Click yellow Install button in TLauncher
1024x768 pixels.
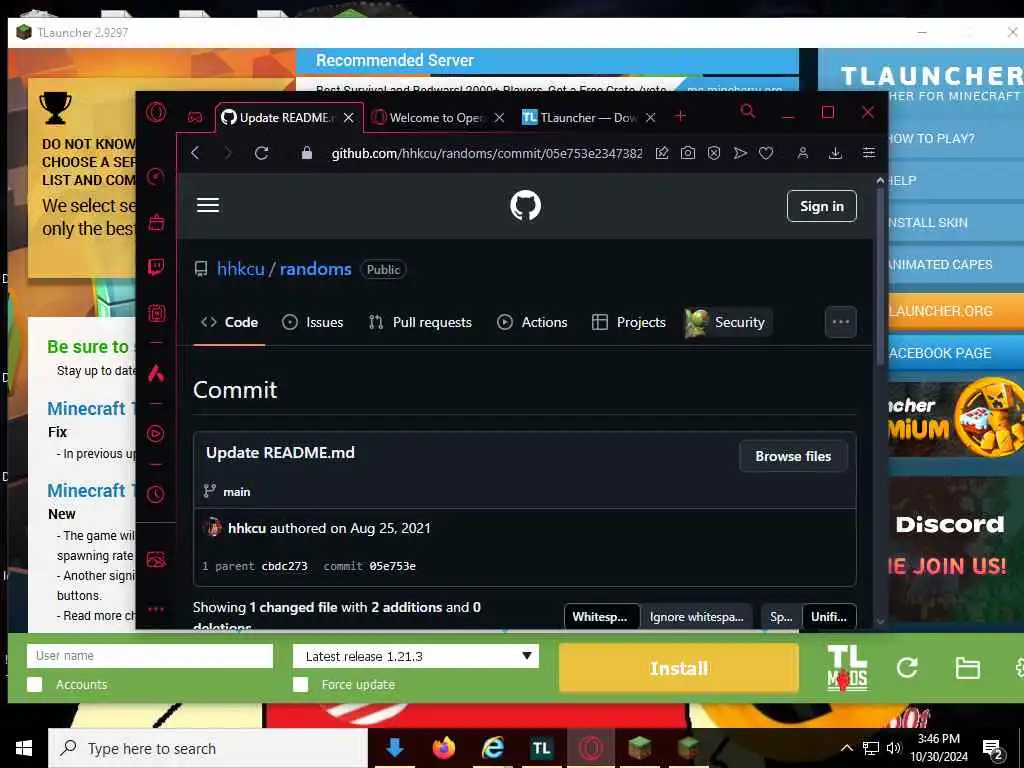679,667
